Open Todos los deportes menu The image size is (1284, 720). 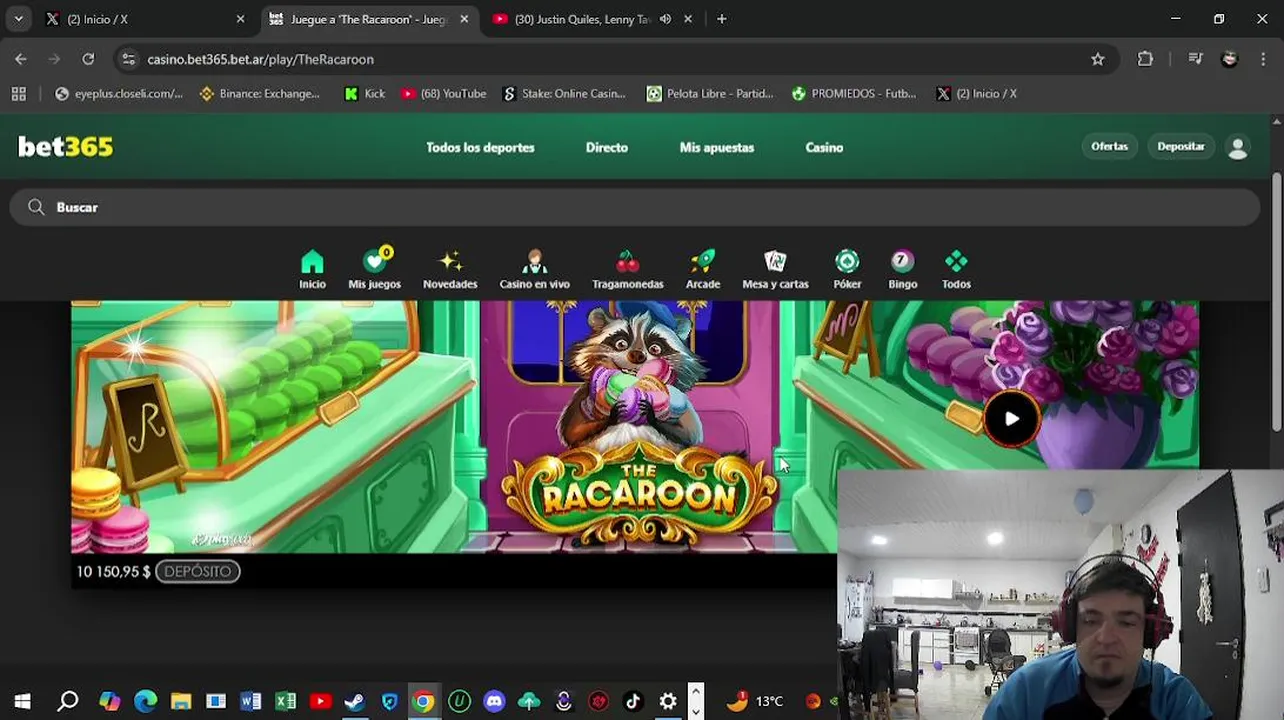[x=480, y=147]
